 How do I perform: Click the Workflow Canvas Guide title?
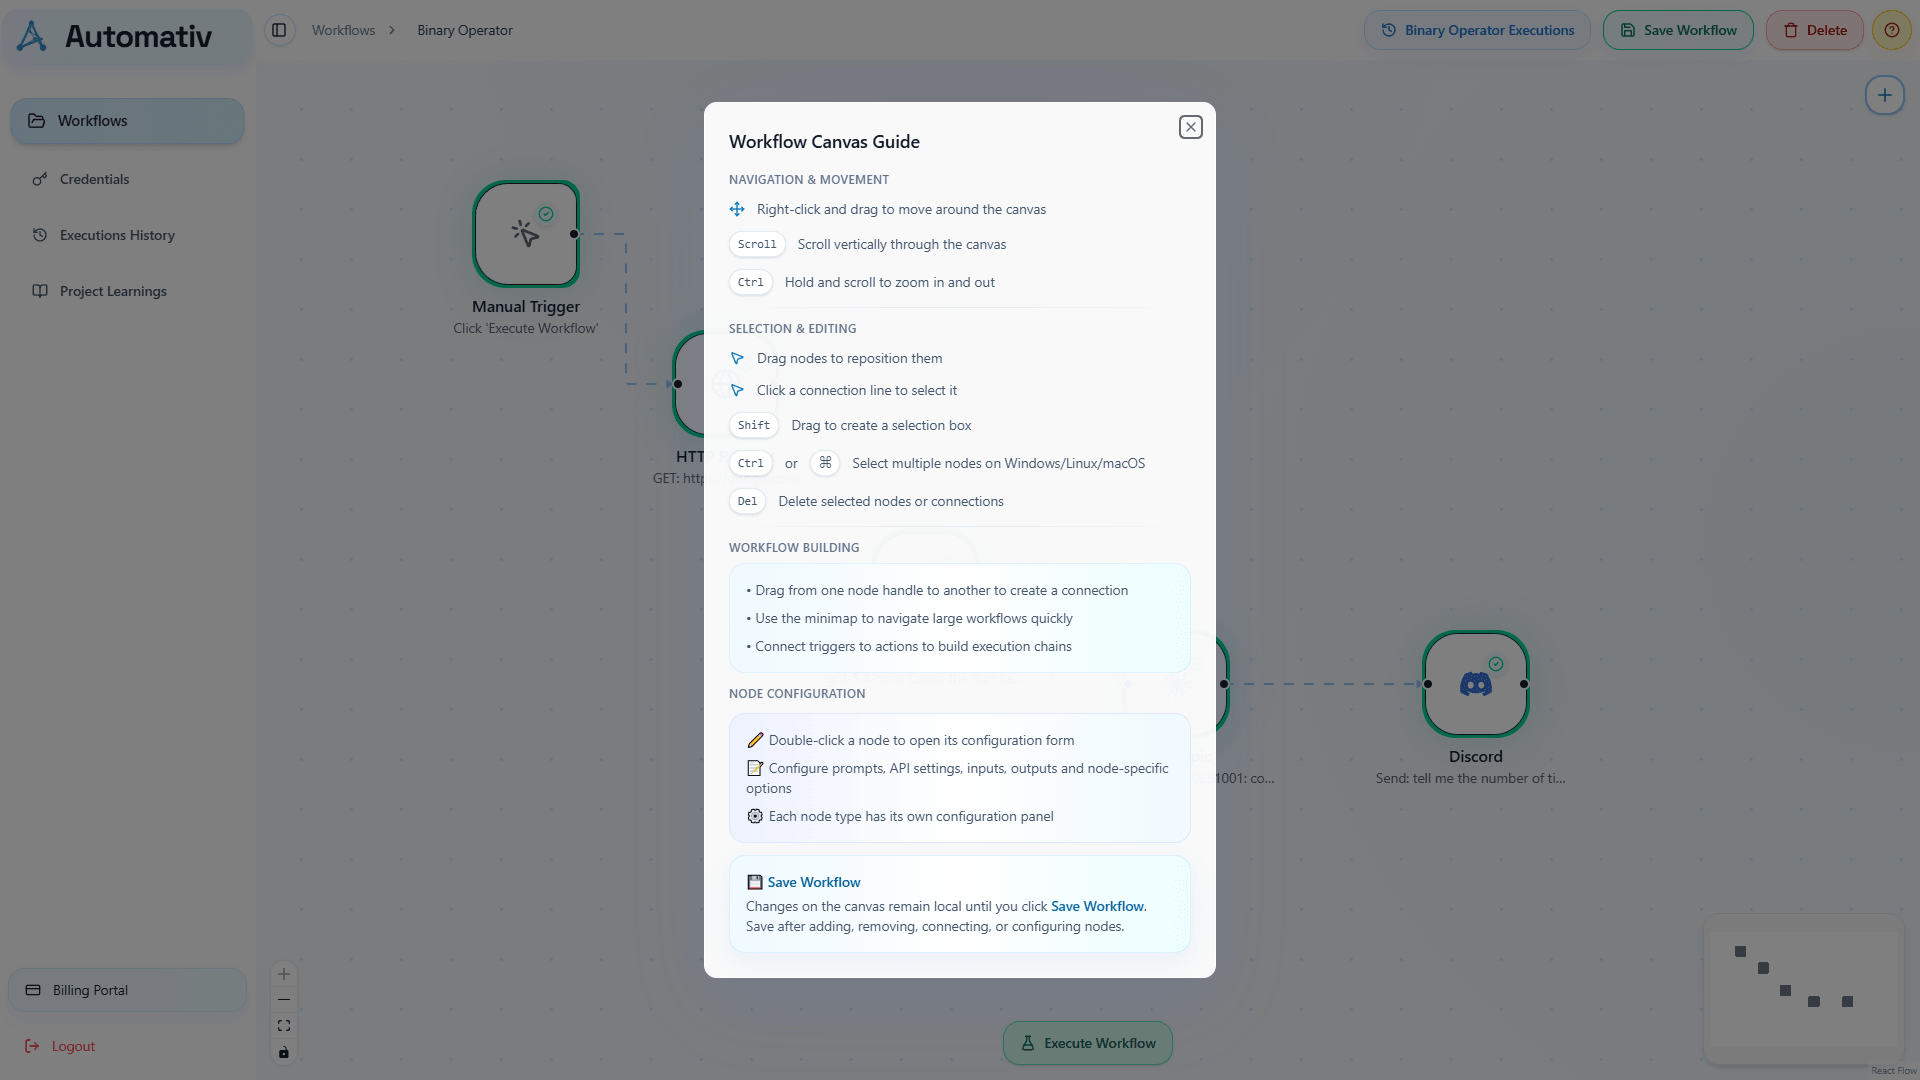pos(824,142)
